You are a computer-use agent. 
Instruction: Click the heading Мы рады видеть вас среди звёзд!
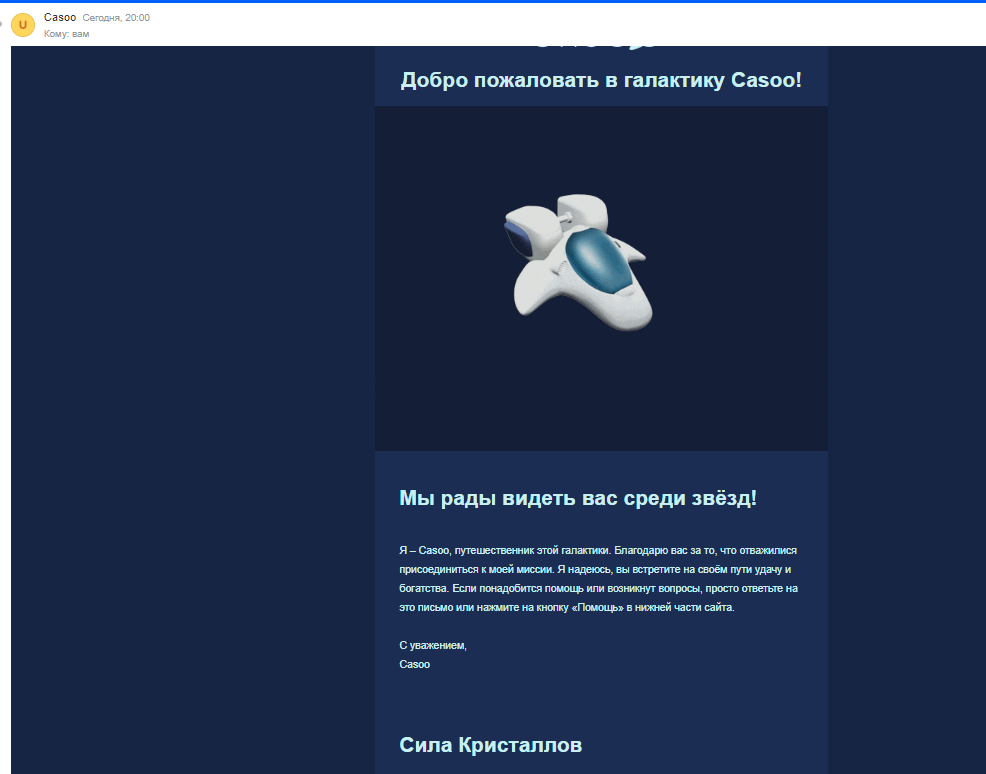pos(578,497)
